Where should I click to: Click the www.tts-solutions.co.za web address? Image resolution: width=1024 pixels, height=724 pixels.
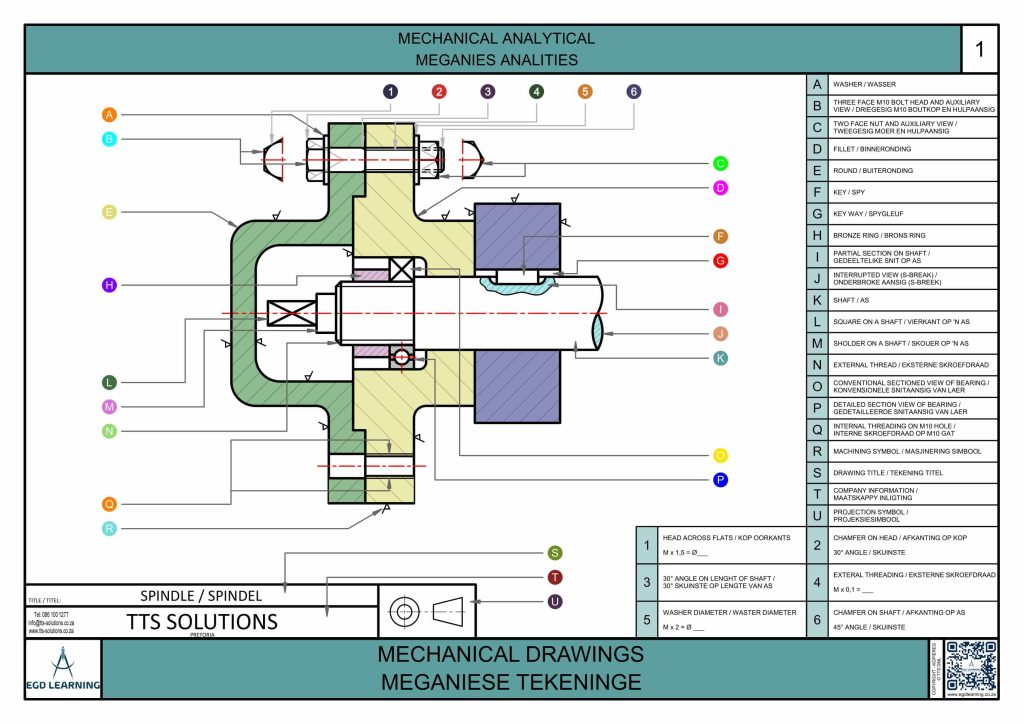tap(51, 631)
